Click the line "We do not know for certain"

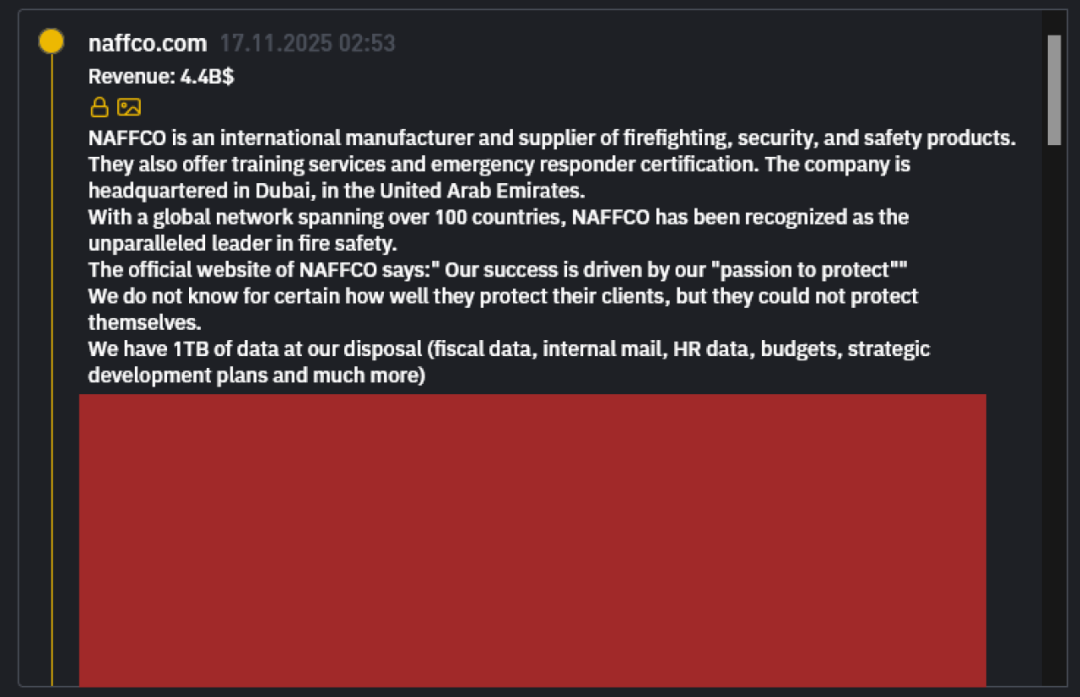pyautogui.click(x=503, y=296)
